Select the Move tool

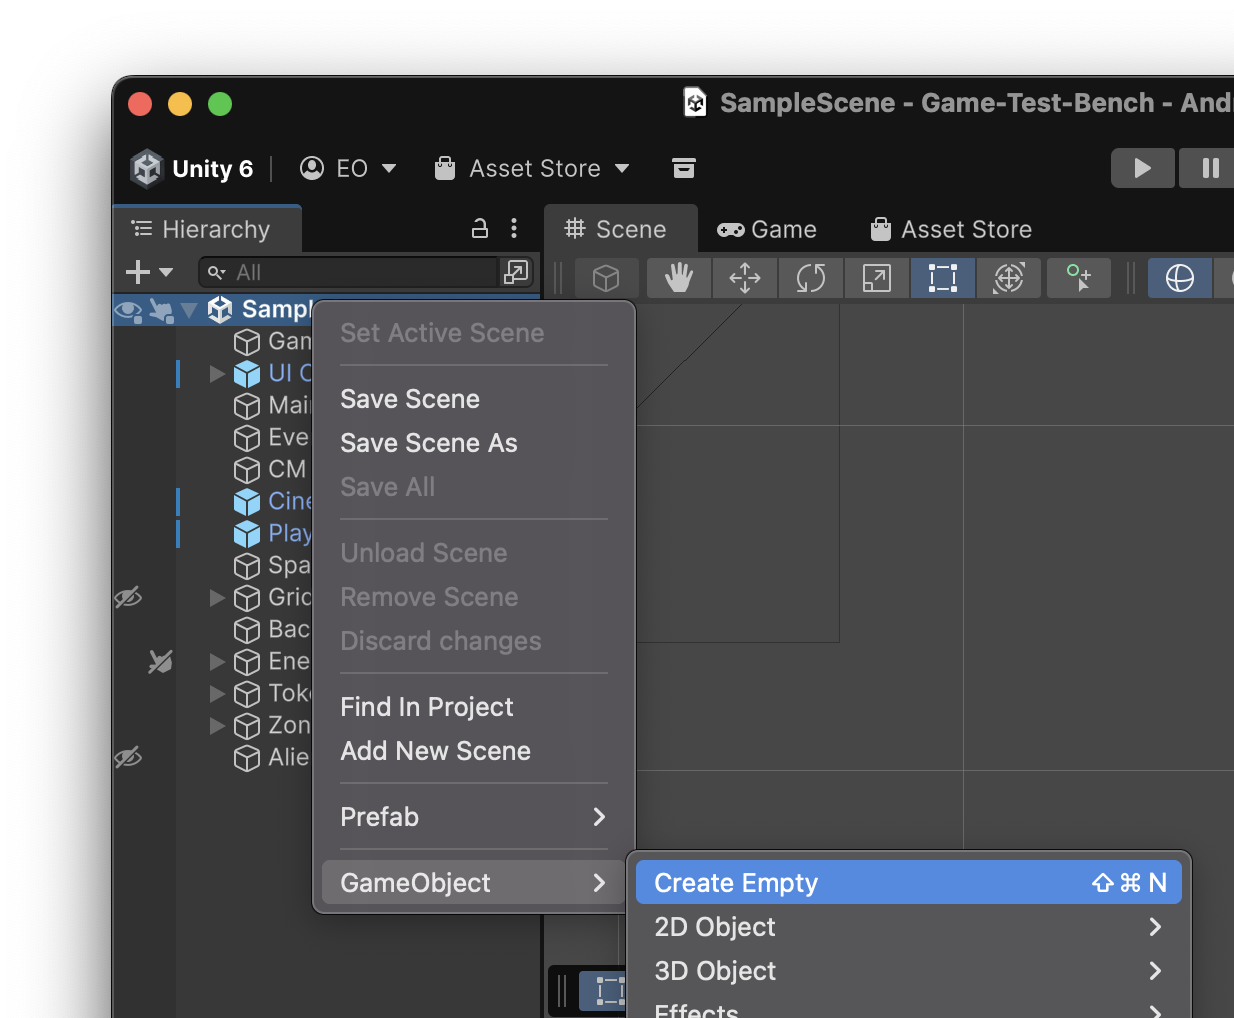745,278
